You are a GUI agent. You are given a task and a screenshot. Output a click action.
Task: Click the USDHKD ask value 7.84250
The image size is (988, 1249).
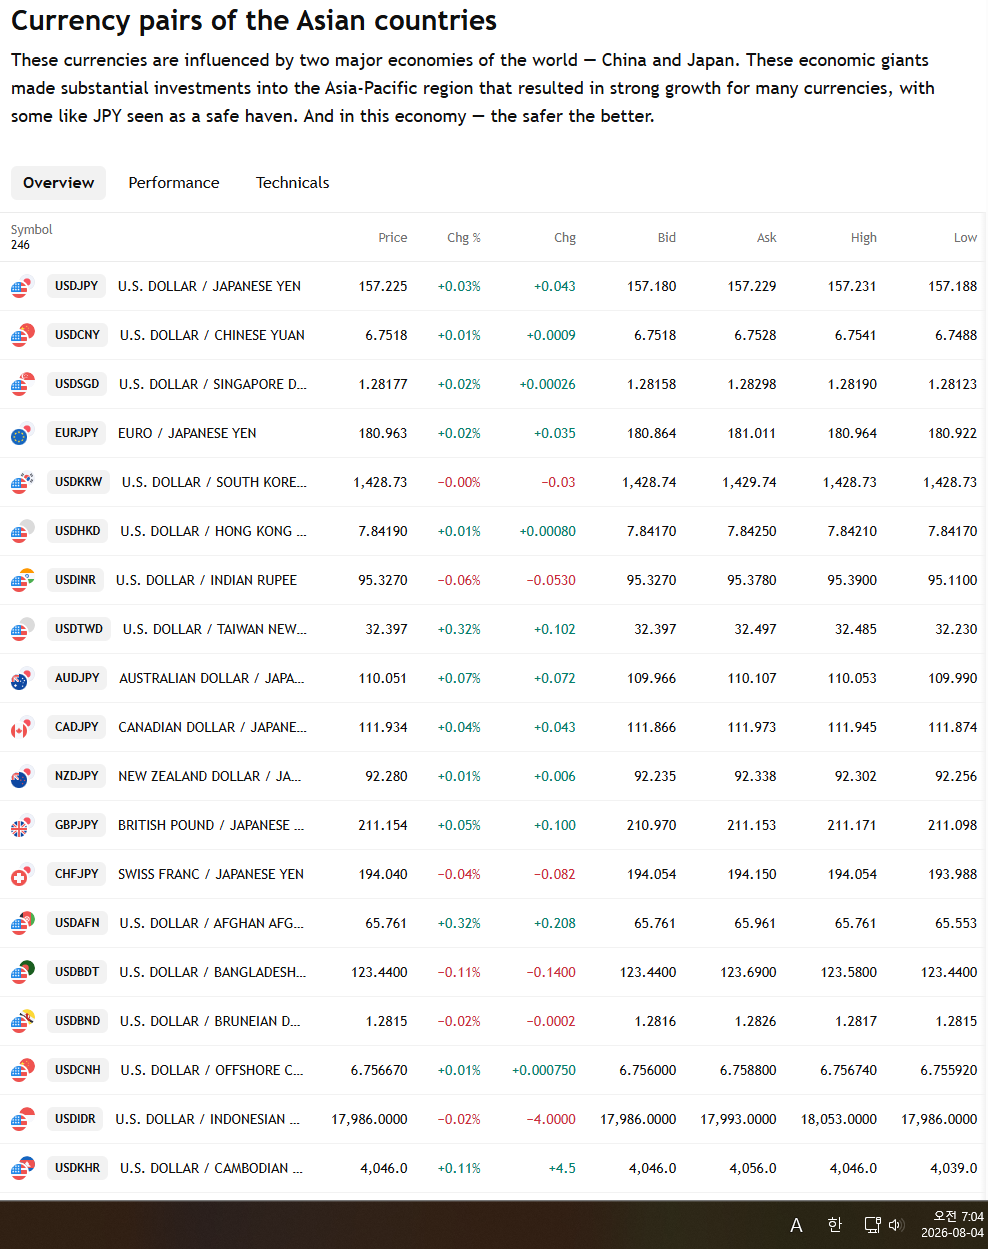pos(752,531)
